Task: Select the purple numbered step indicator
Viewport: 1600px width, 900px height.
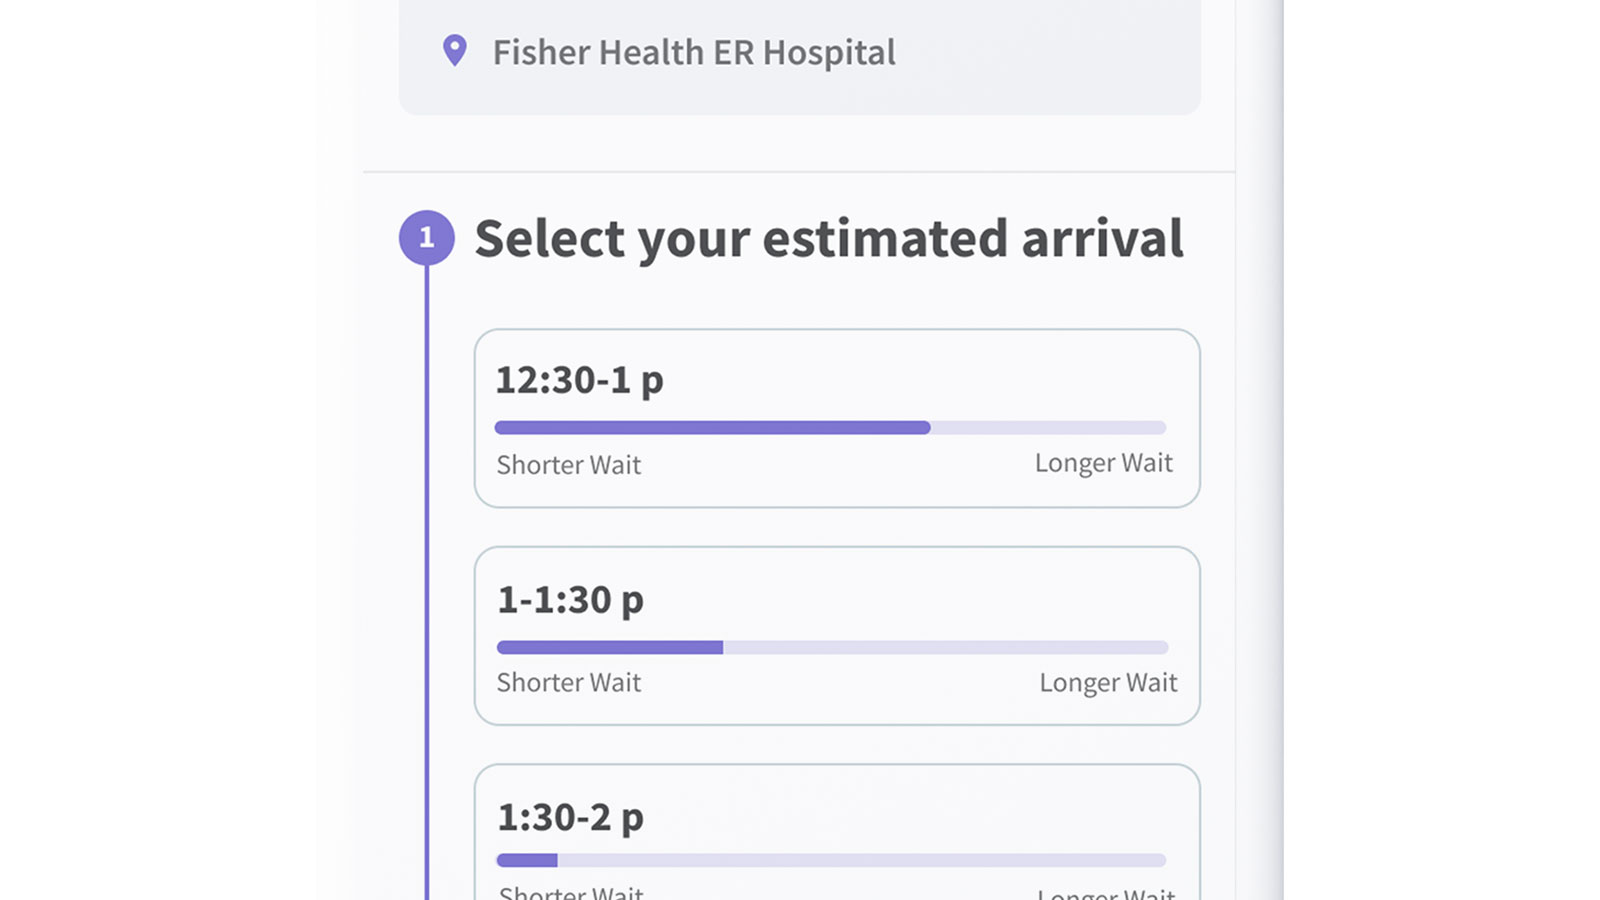Action: pos(428,238)
